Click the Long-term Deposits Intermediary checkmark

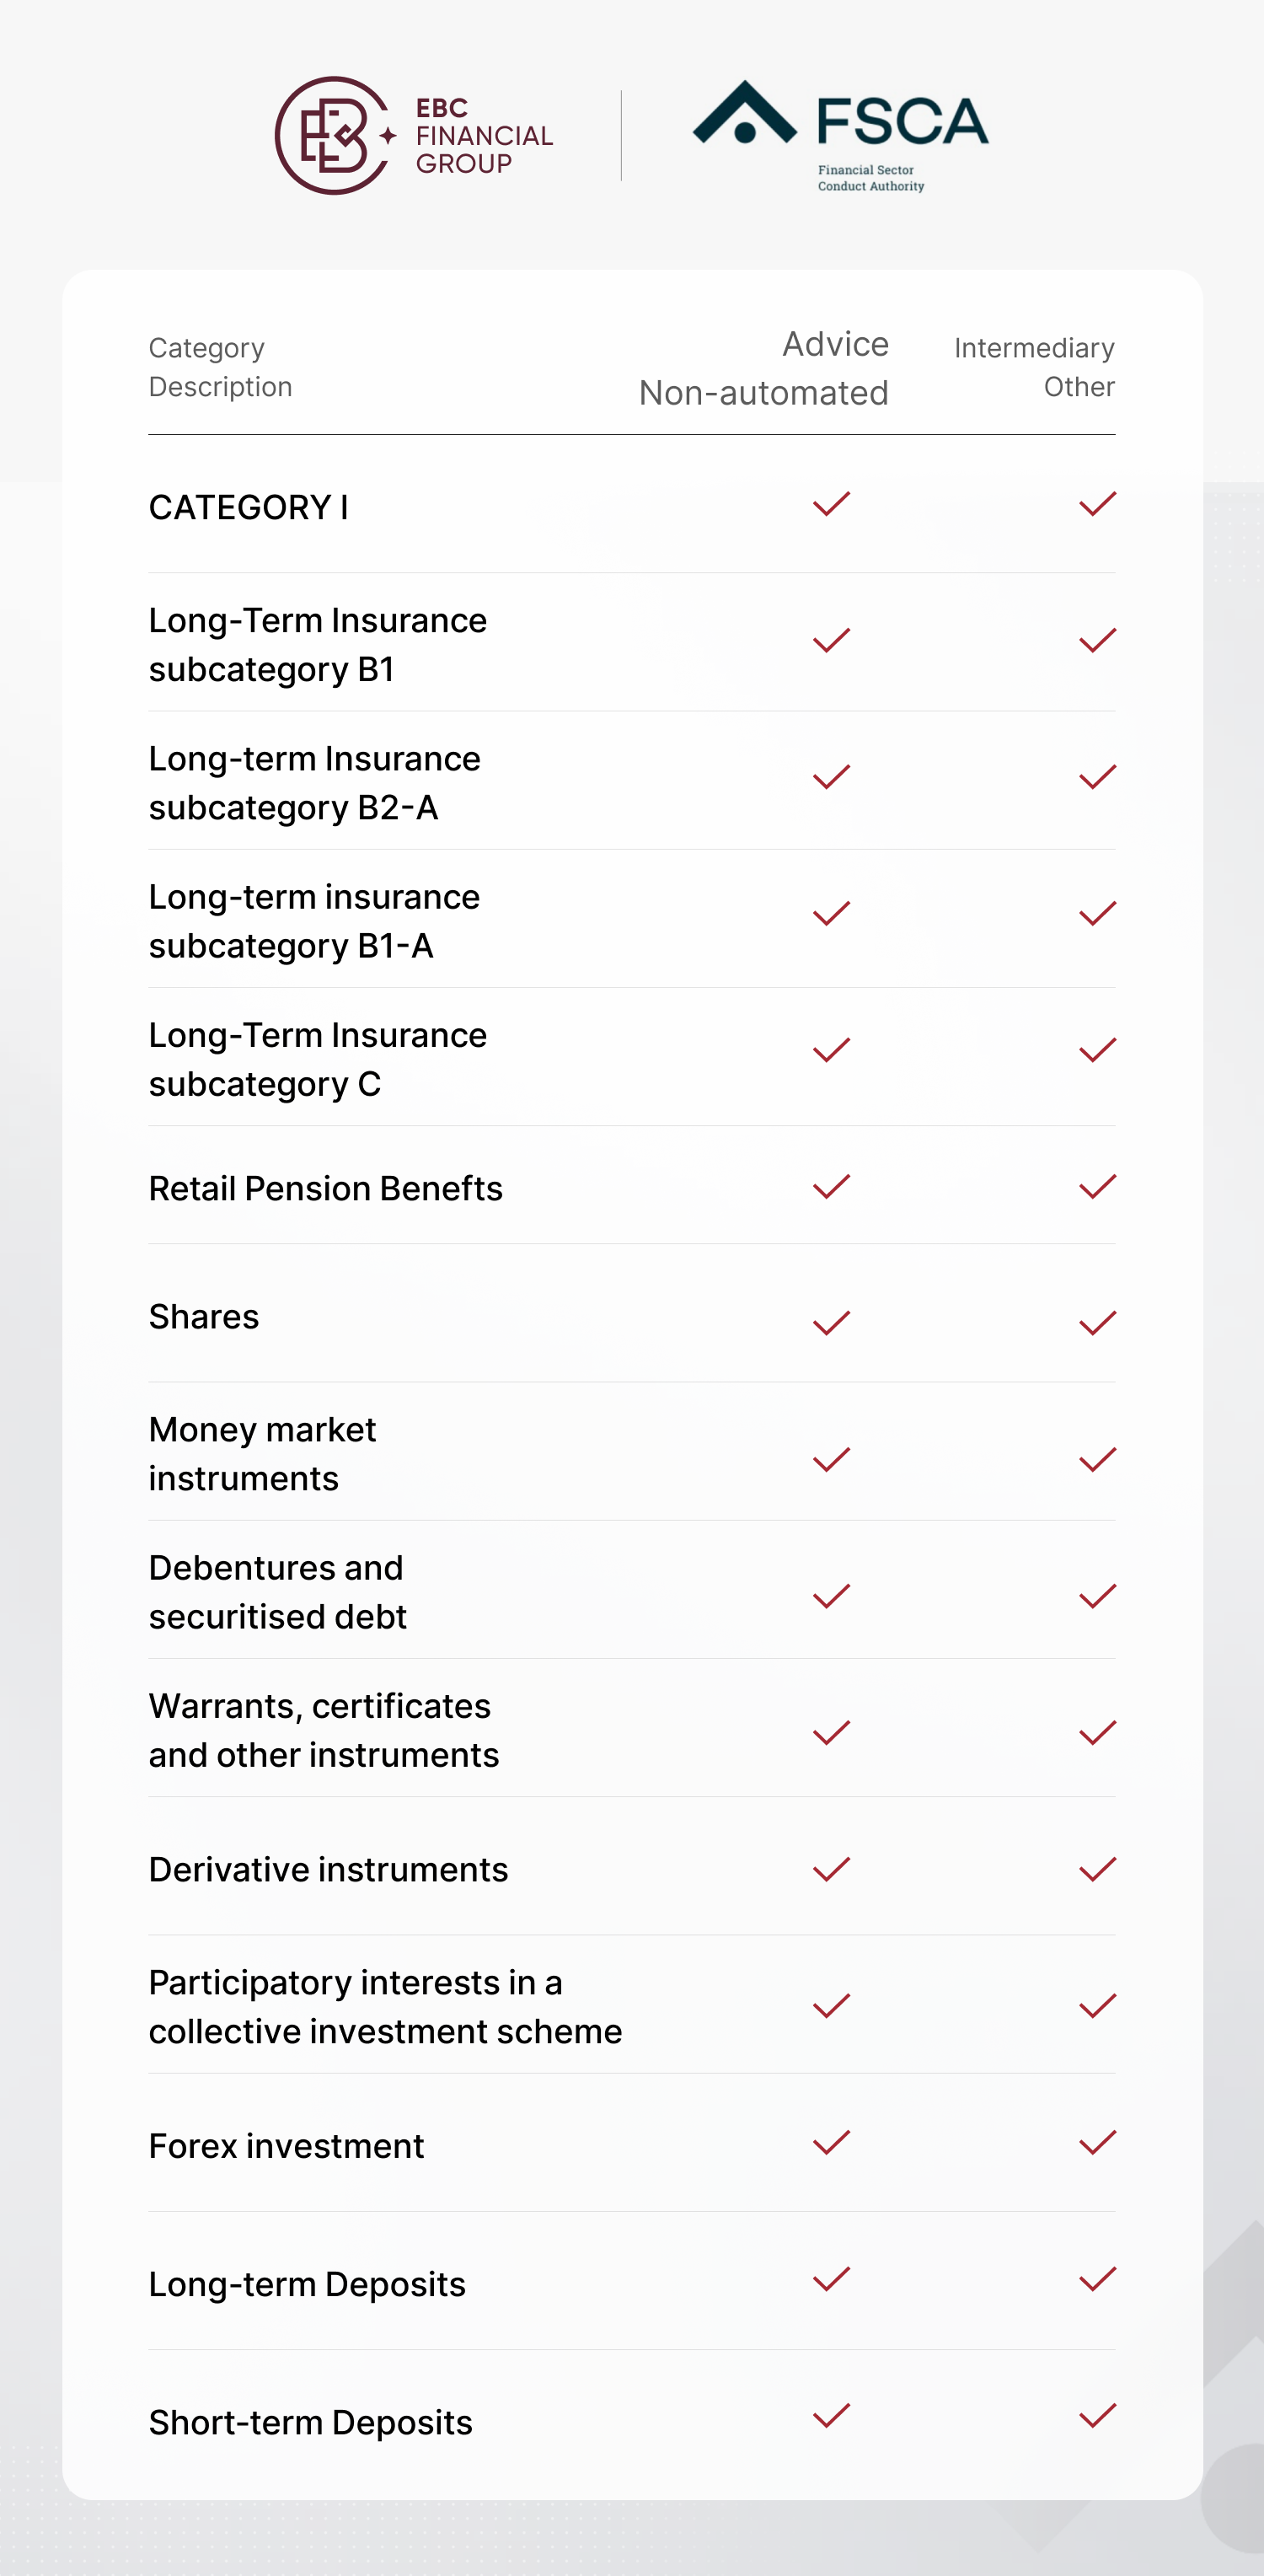1097,2279
